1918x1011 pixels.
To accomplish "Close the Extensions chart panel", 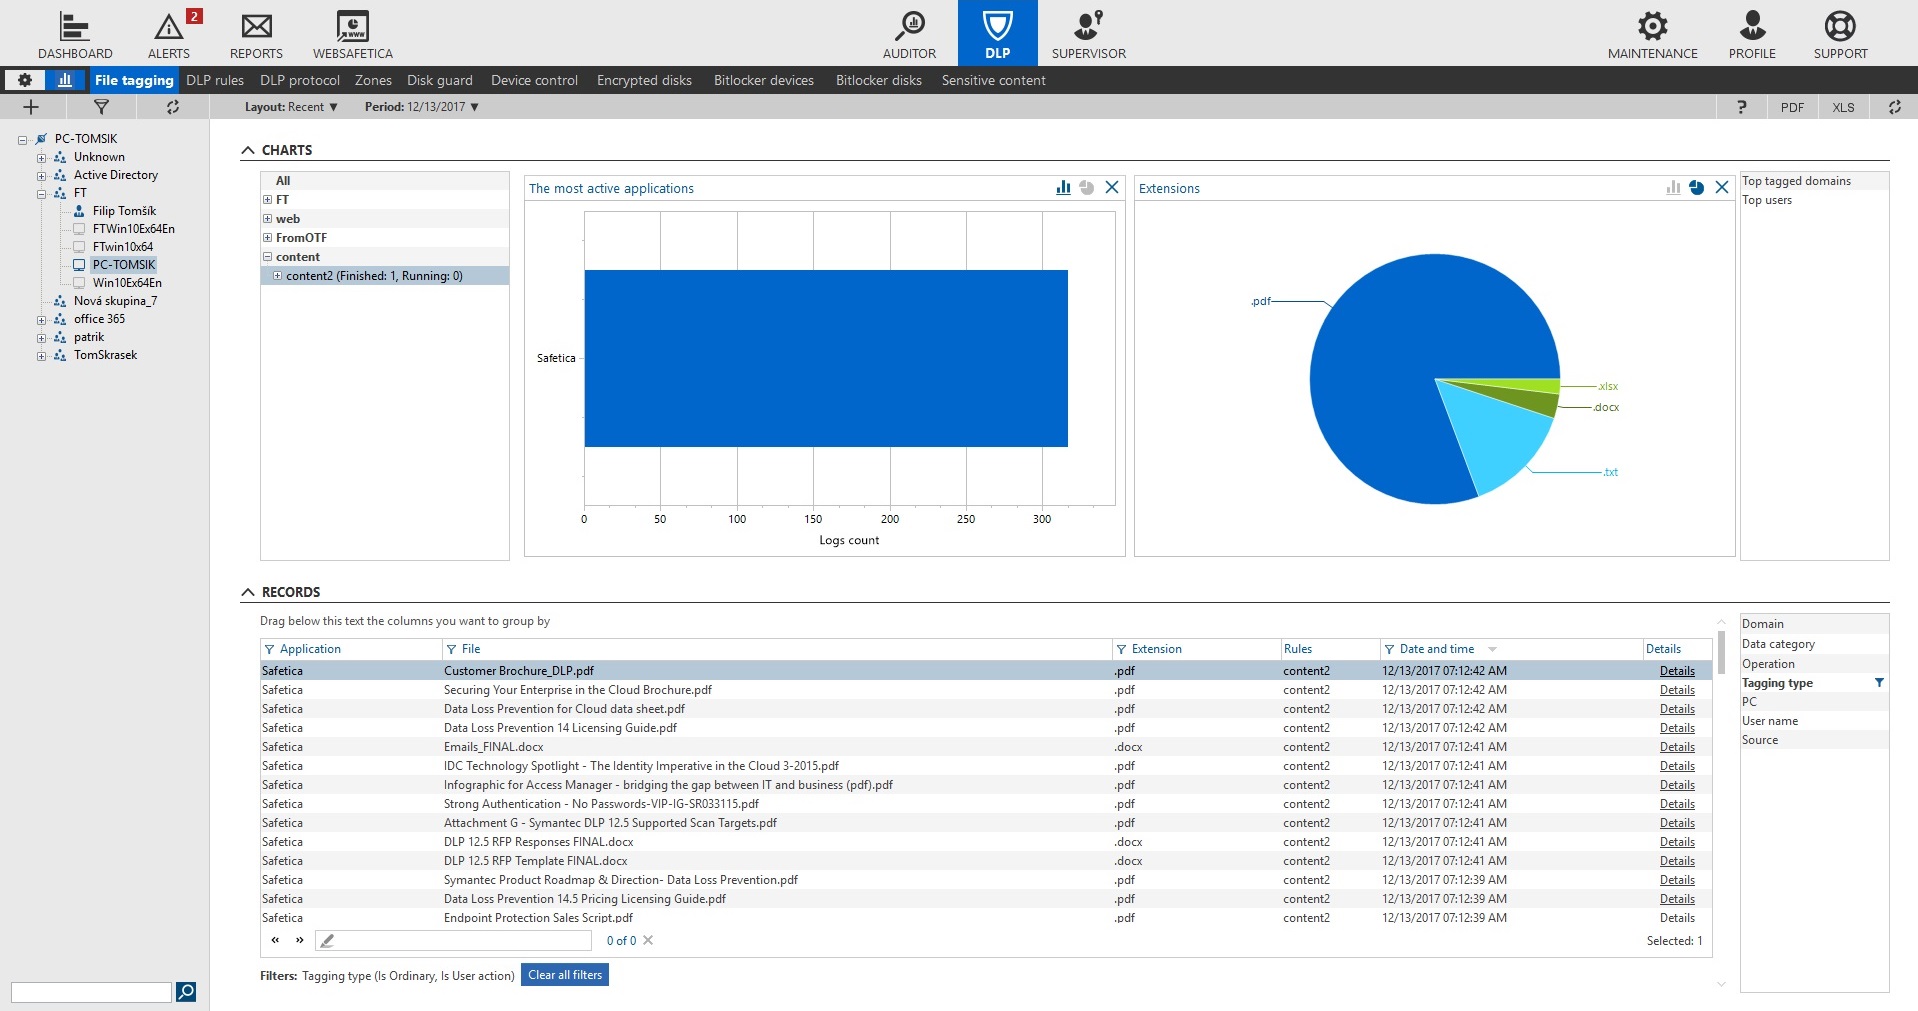I will [x=1722, y=188].
